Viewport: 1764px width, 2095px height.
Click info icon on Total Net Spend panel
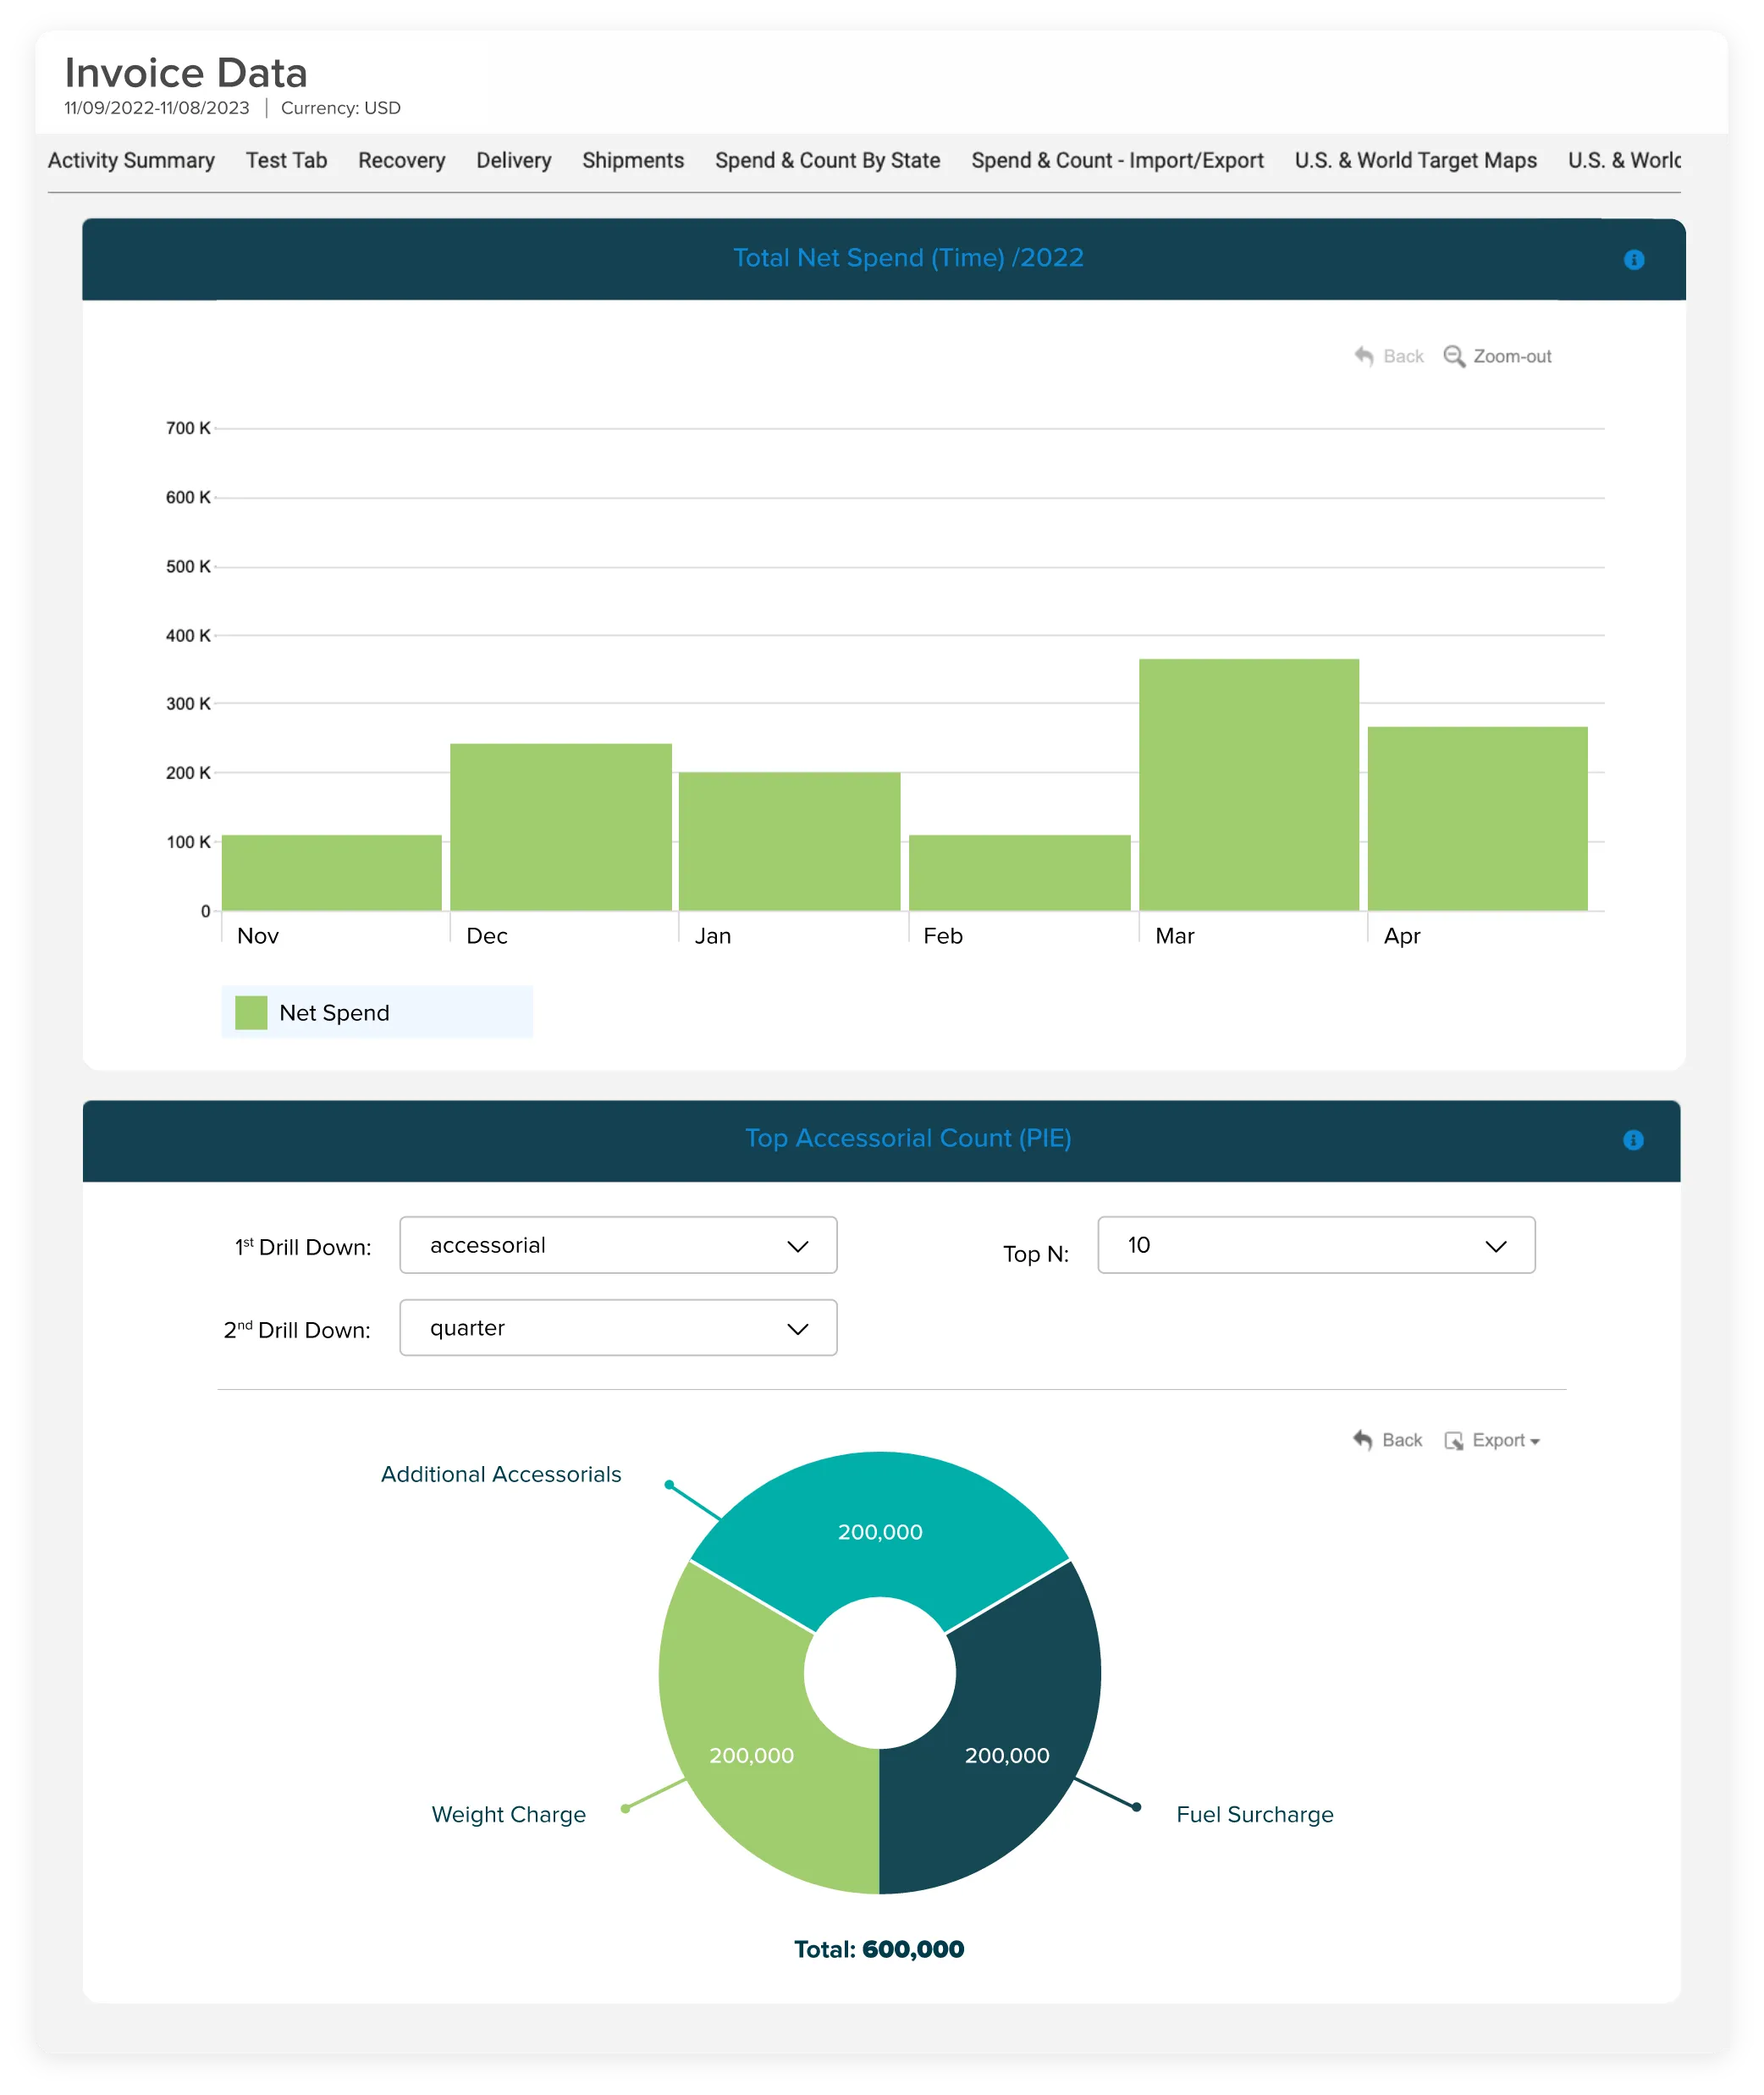(x=1633, y=260)
